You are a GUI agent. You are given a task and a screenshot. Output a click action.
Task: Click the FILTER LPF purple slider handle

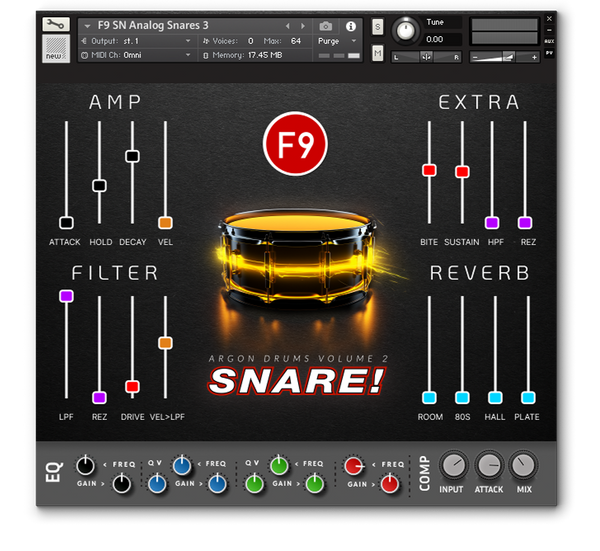tap(66, 296)
